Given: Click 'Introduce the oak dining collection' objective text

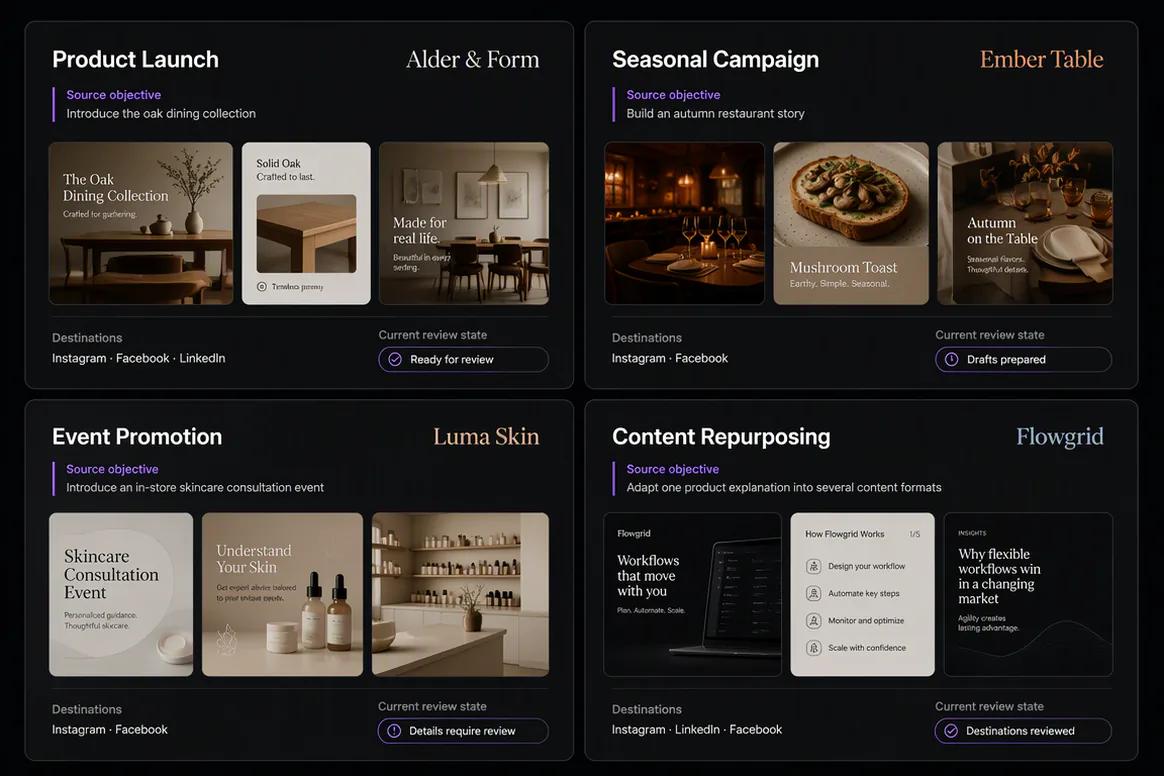Looking at the screenshot, I should click(x=161, y=114).
